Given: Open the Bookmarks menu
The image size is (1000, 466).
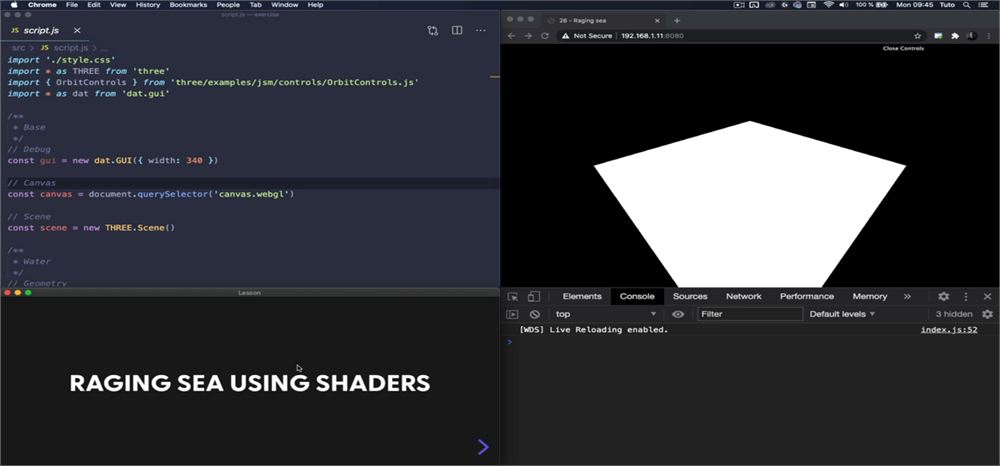Looking at the screenshot, I should [188, 4].
